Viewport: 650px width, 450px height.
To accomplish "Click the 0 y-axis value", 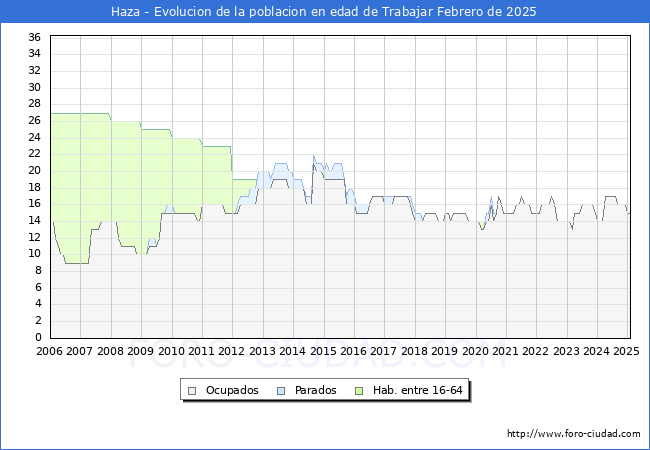I will [38, 337].
